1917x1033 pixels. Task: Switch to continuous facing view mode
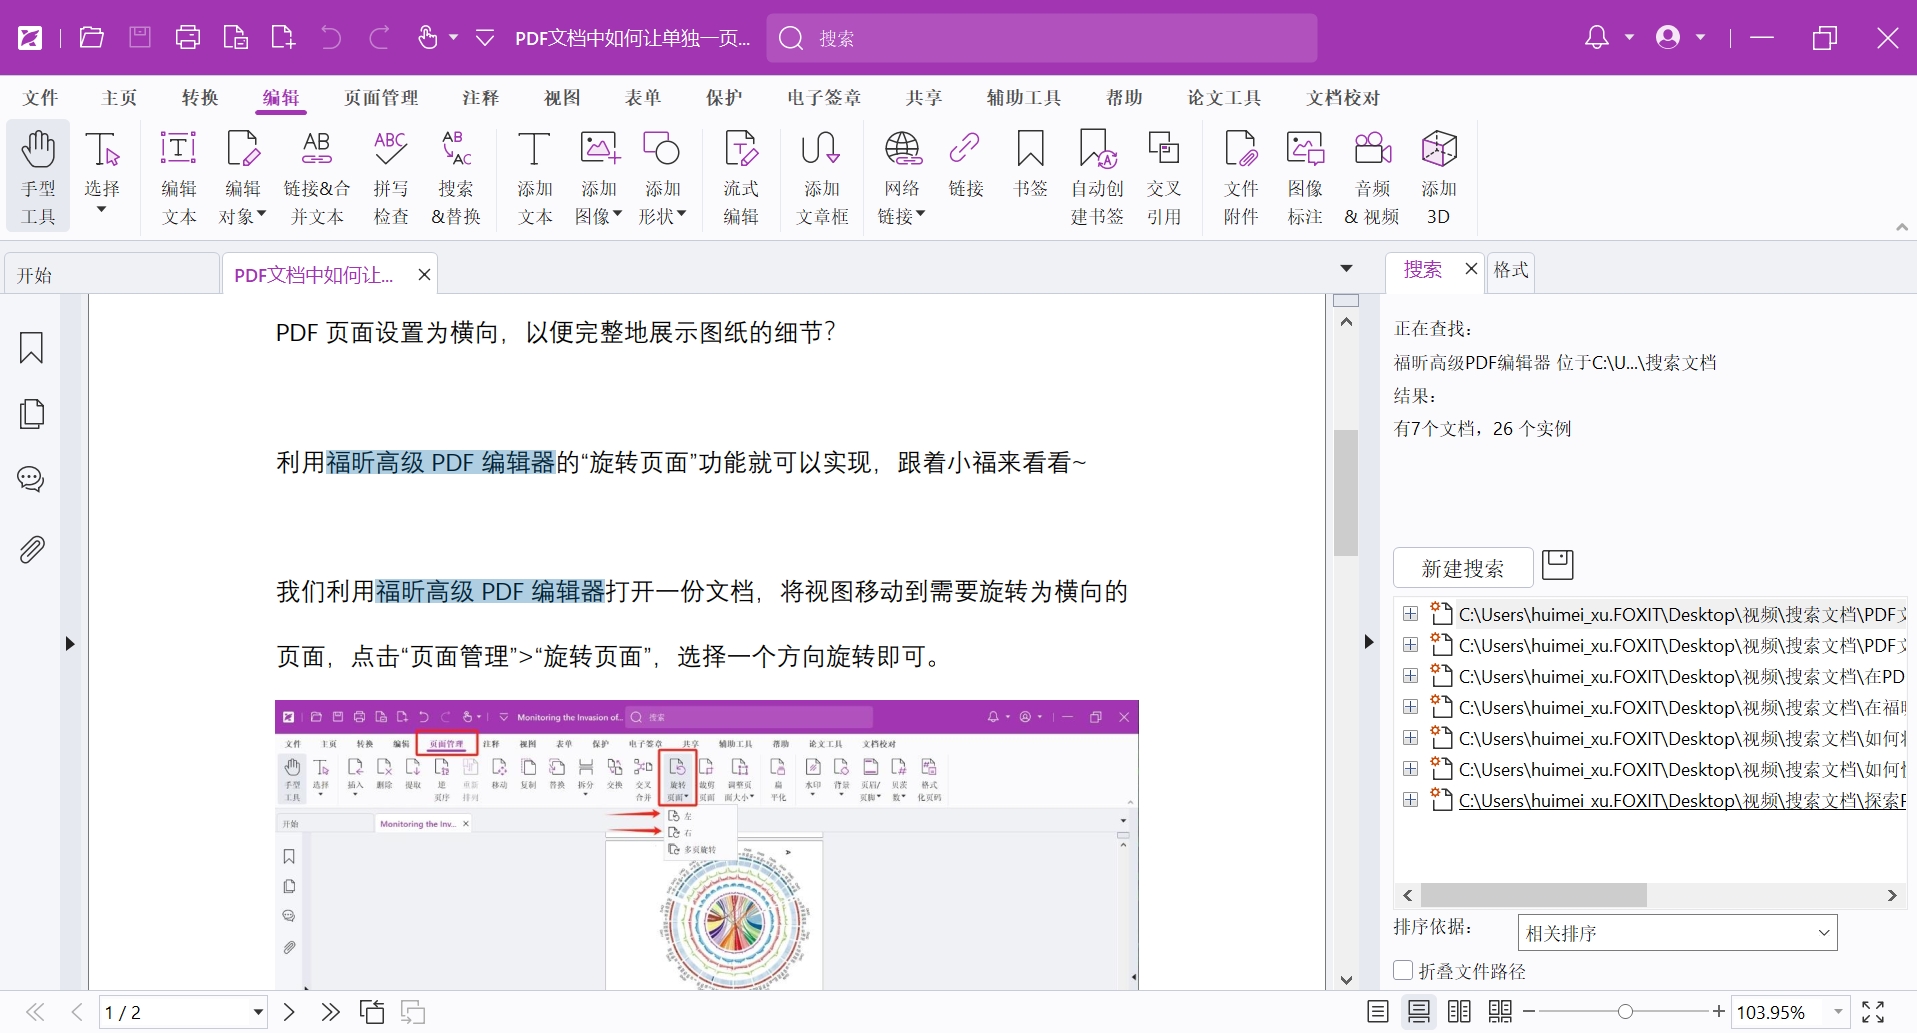coord(1500,1012)
